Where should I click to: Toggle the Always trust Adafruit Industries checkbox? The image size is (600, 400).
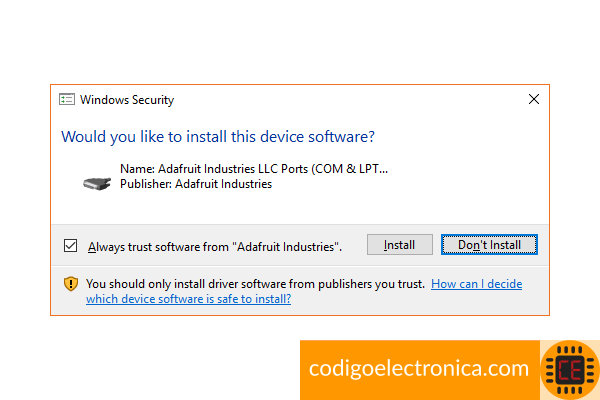(70, 245)
